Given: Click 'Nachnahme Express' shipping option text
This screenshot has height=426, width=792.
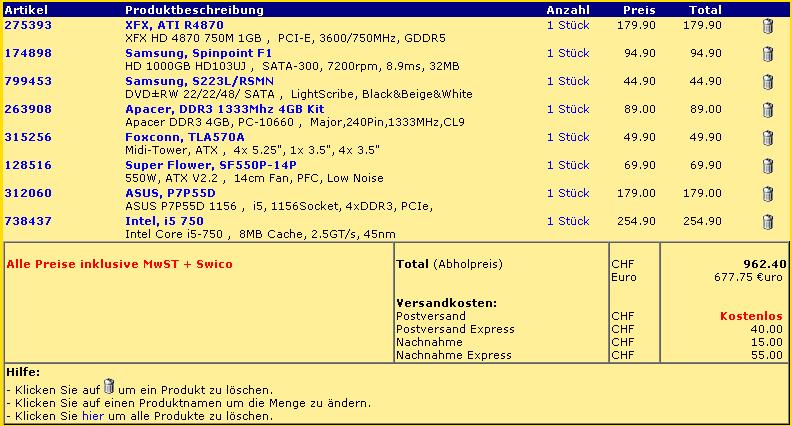Looking at the screenshot, I should [454, 355].
